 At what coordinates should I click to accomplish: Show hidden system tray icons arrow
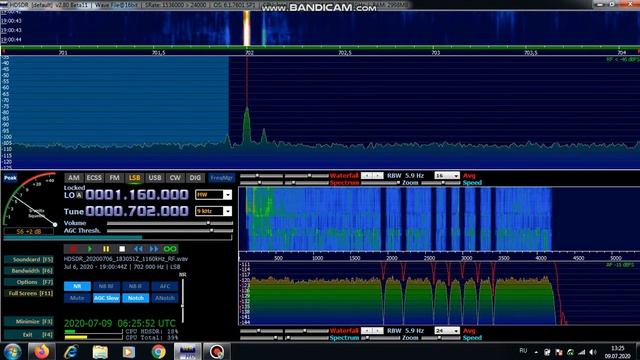click(x=536, y=352)
